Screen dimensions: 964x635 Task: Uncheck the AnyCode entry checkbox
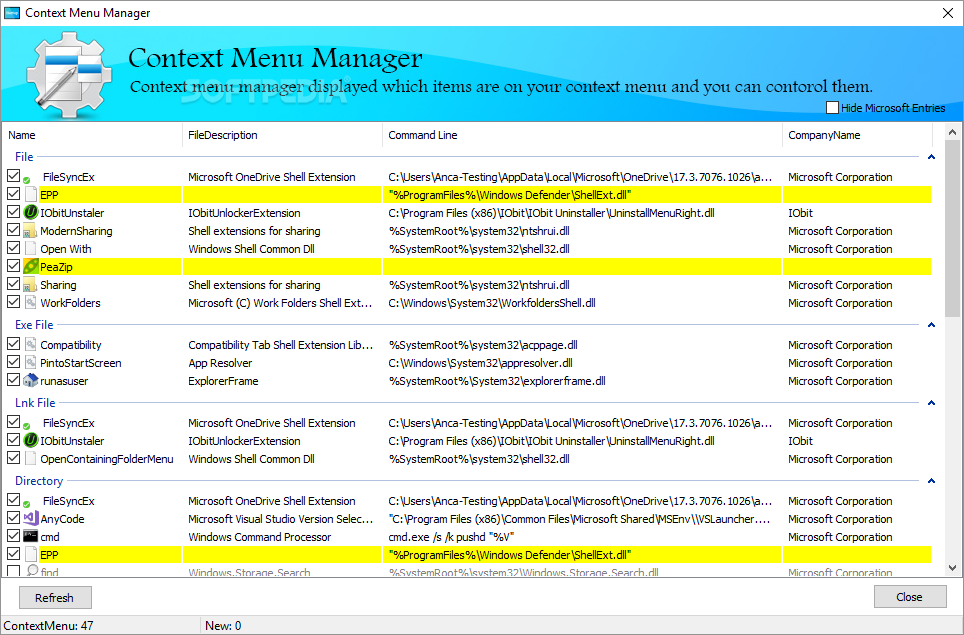coord(14,518)
